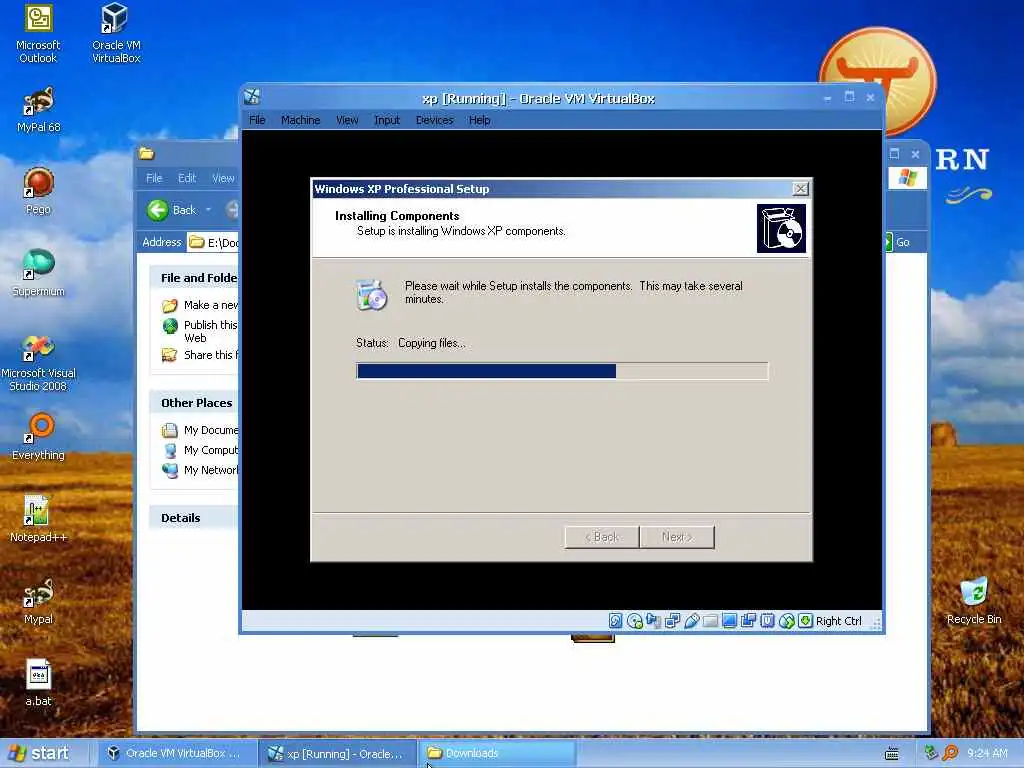Screen dimensions: 1024x768
Task: Open View menu in Explorer window
Action: click(x=223, y=178)
